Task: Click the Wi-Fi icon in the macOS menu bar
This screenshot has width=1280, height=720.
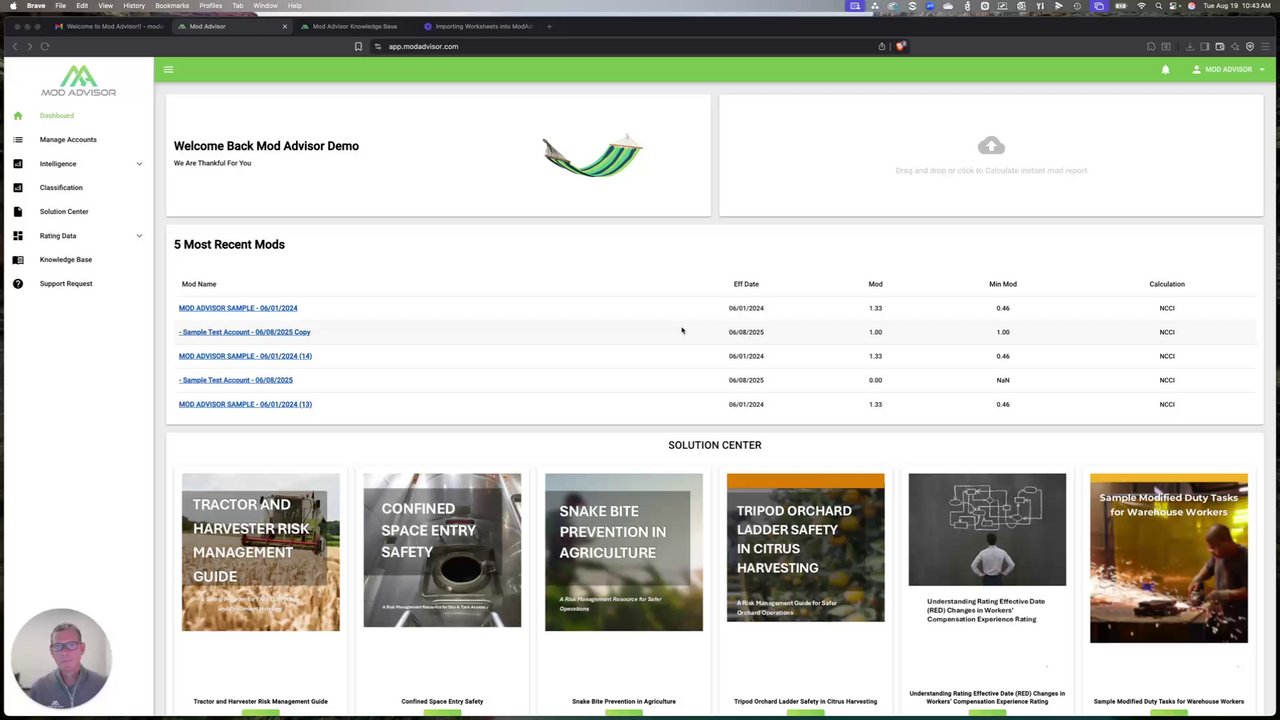Action: [x=1142, y=6]
